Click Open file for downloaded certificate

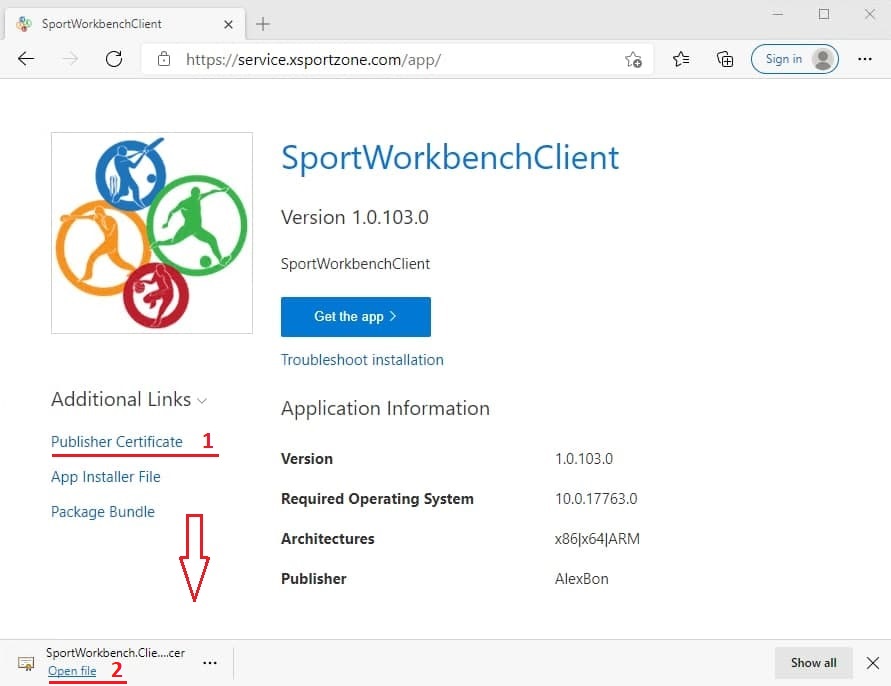[72, 671]
